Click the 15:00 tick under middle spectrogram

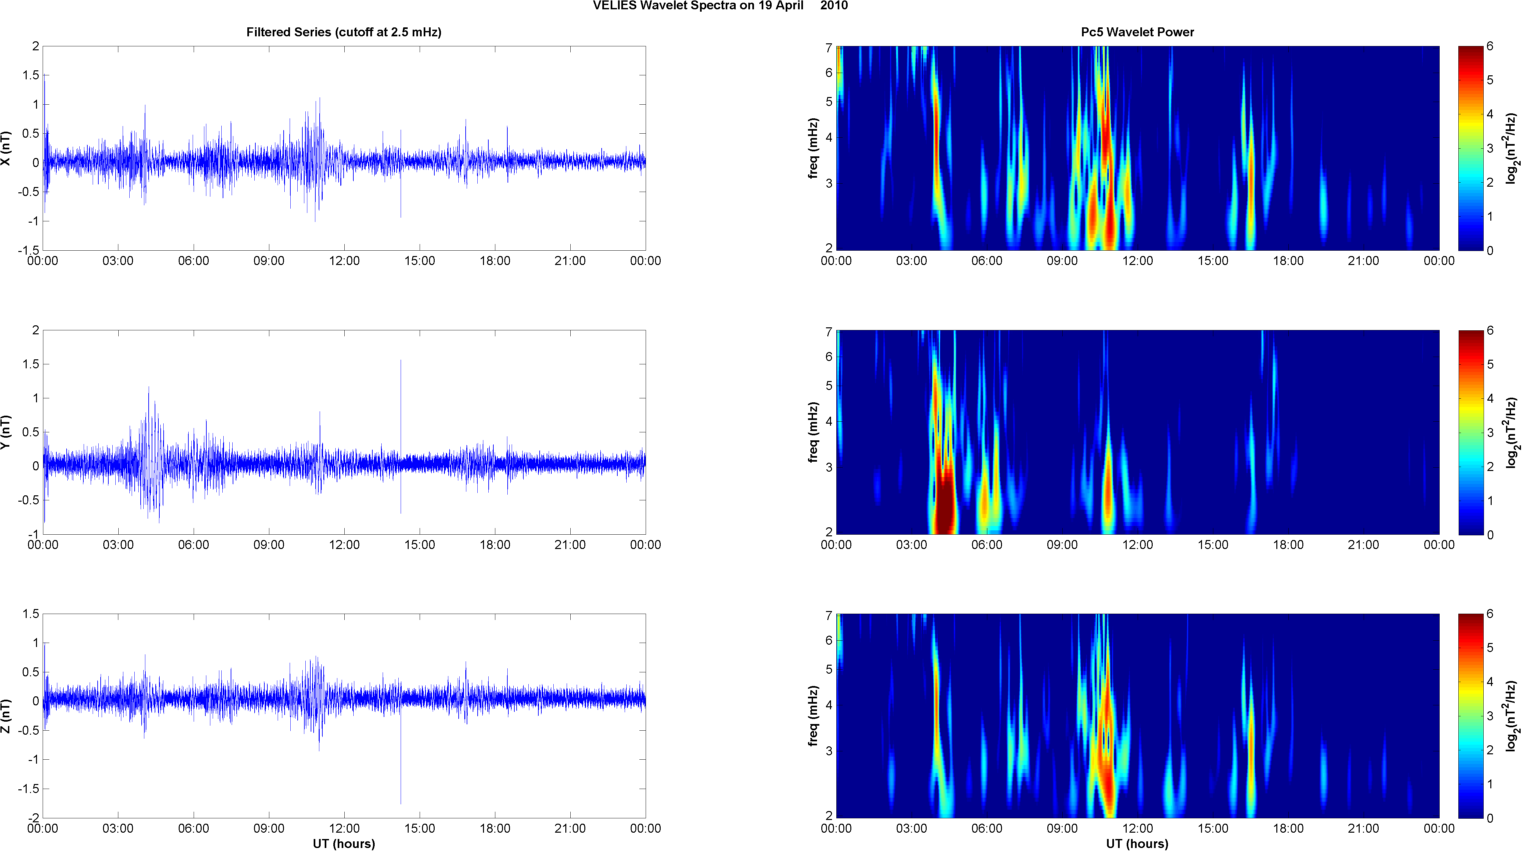1213,545
